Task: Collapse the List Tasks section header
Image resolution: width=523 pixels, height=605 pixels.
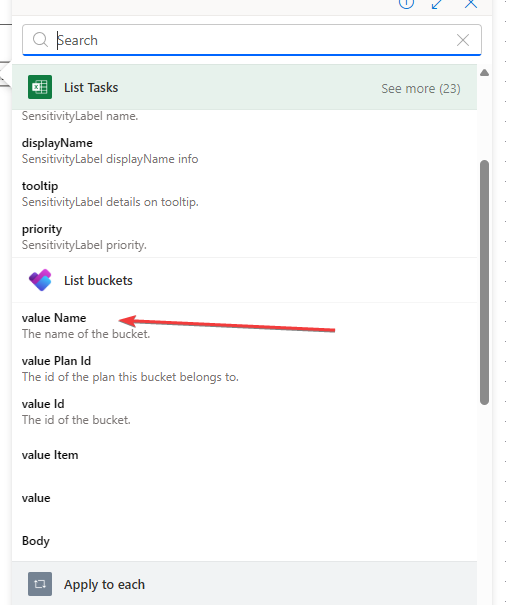Action: [244, 87]
